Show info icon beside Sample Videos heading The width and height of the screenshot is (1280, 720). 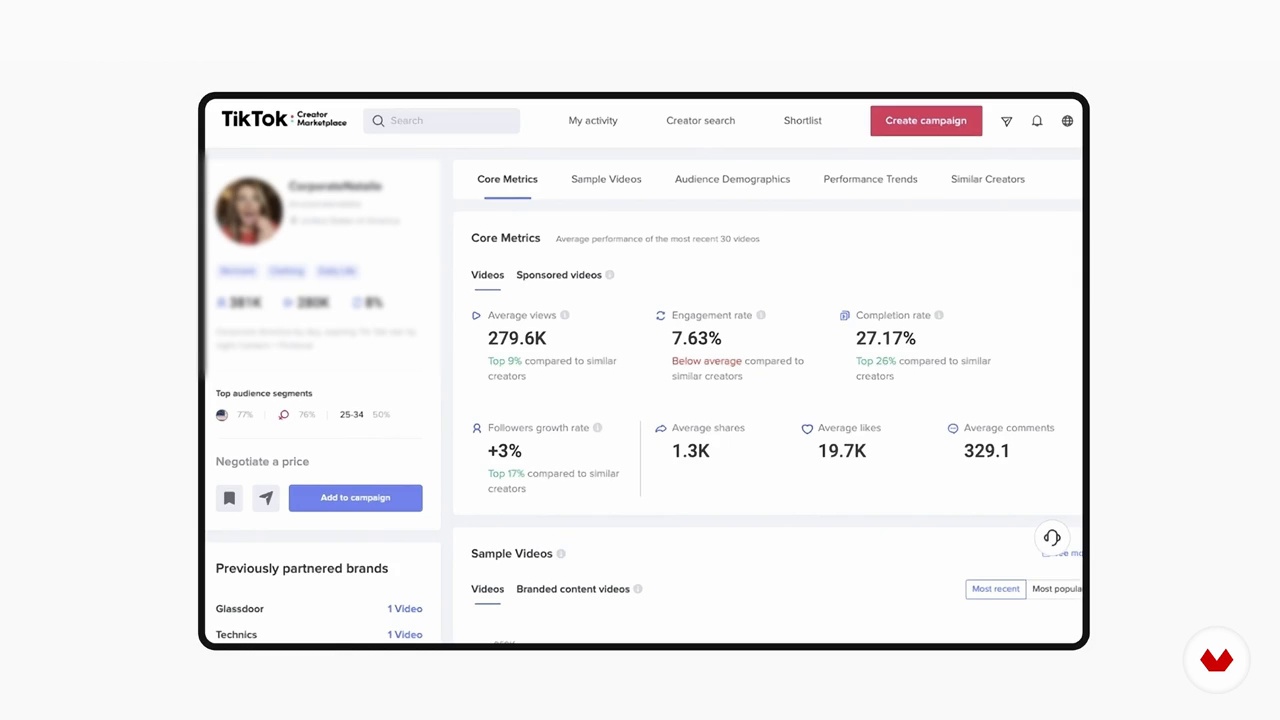click(561, 554)
